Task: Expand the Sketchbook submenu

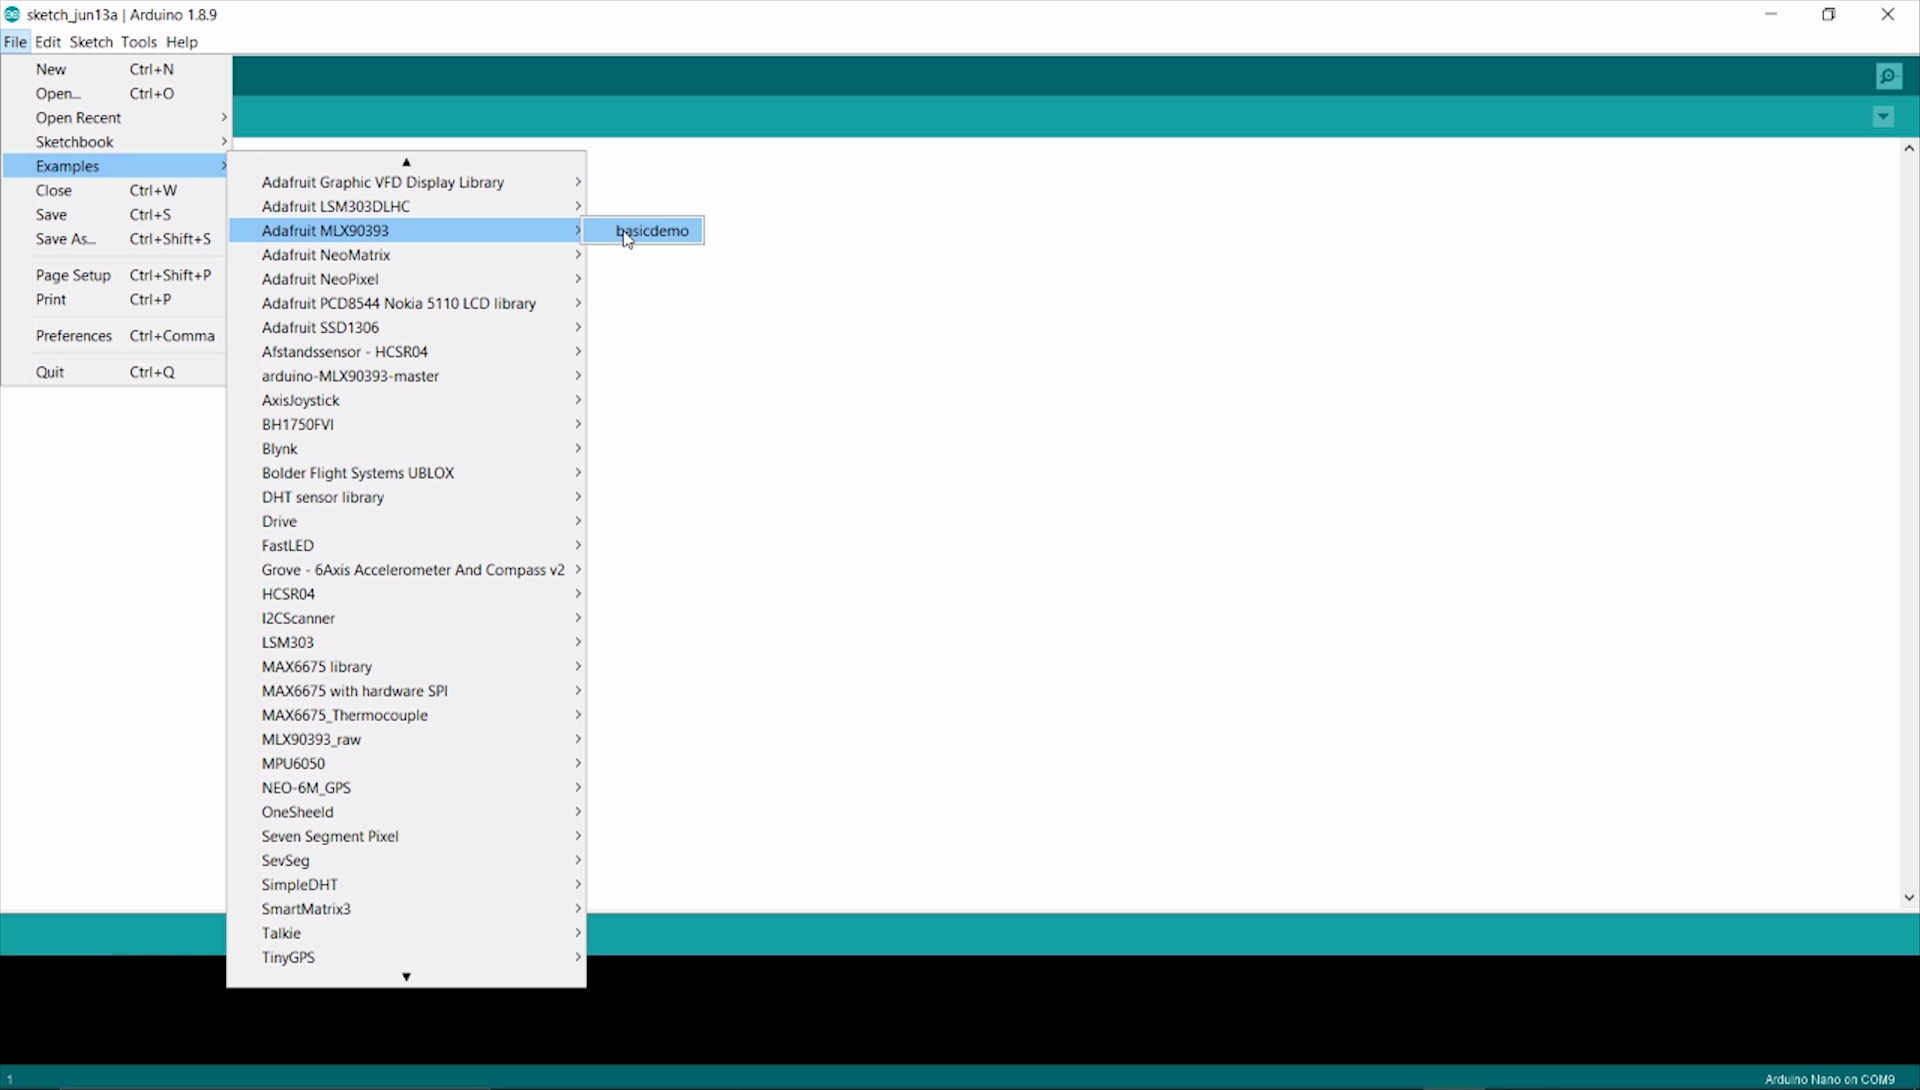Action: (116, 142)
